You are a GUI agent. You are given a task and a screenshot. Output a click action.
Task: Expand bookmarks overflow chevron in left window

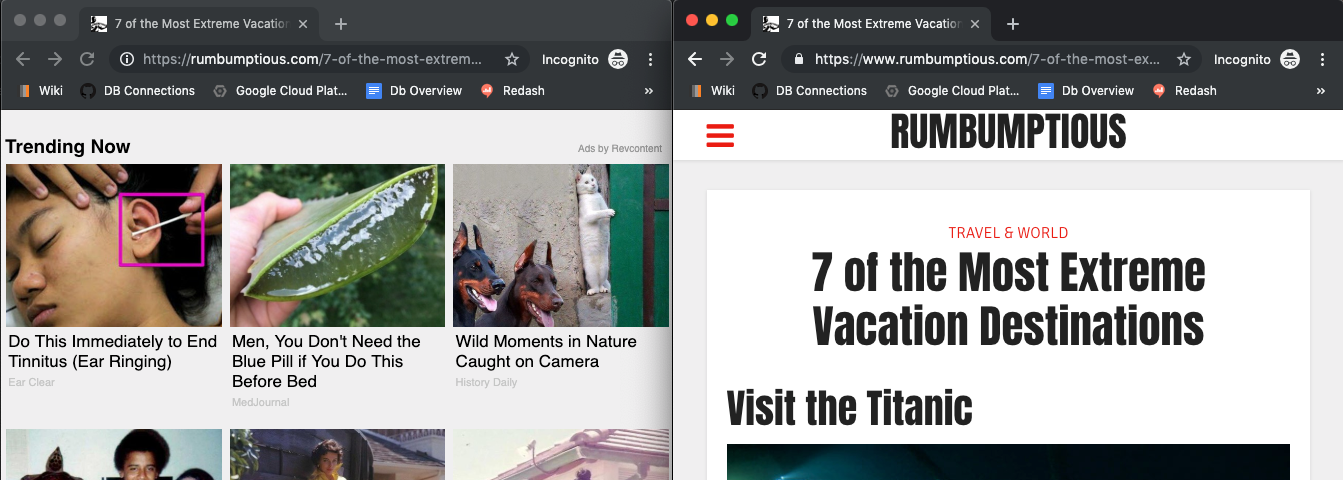tap(648, 90)
